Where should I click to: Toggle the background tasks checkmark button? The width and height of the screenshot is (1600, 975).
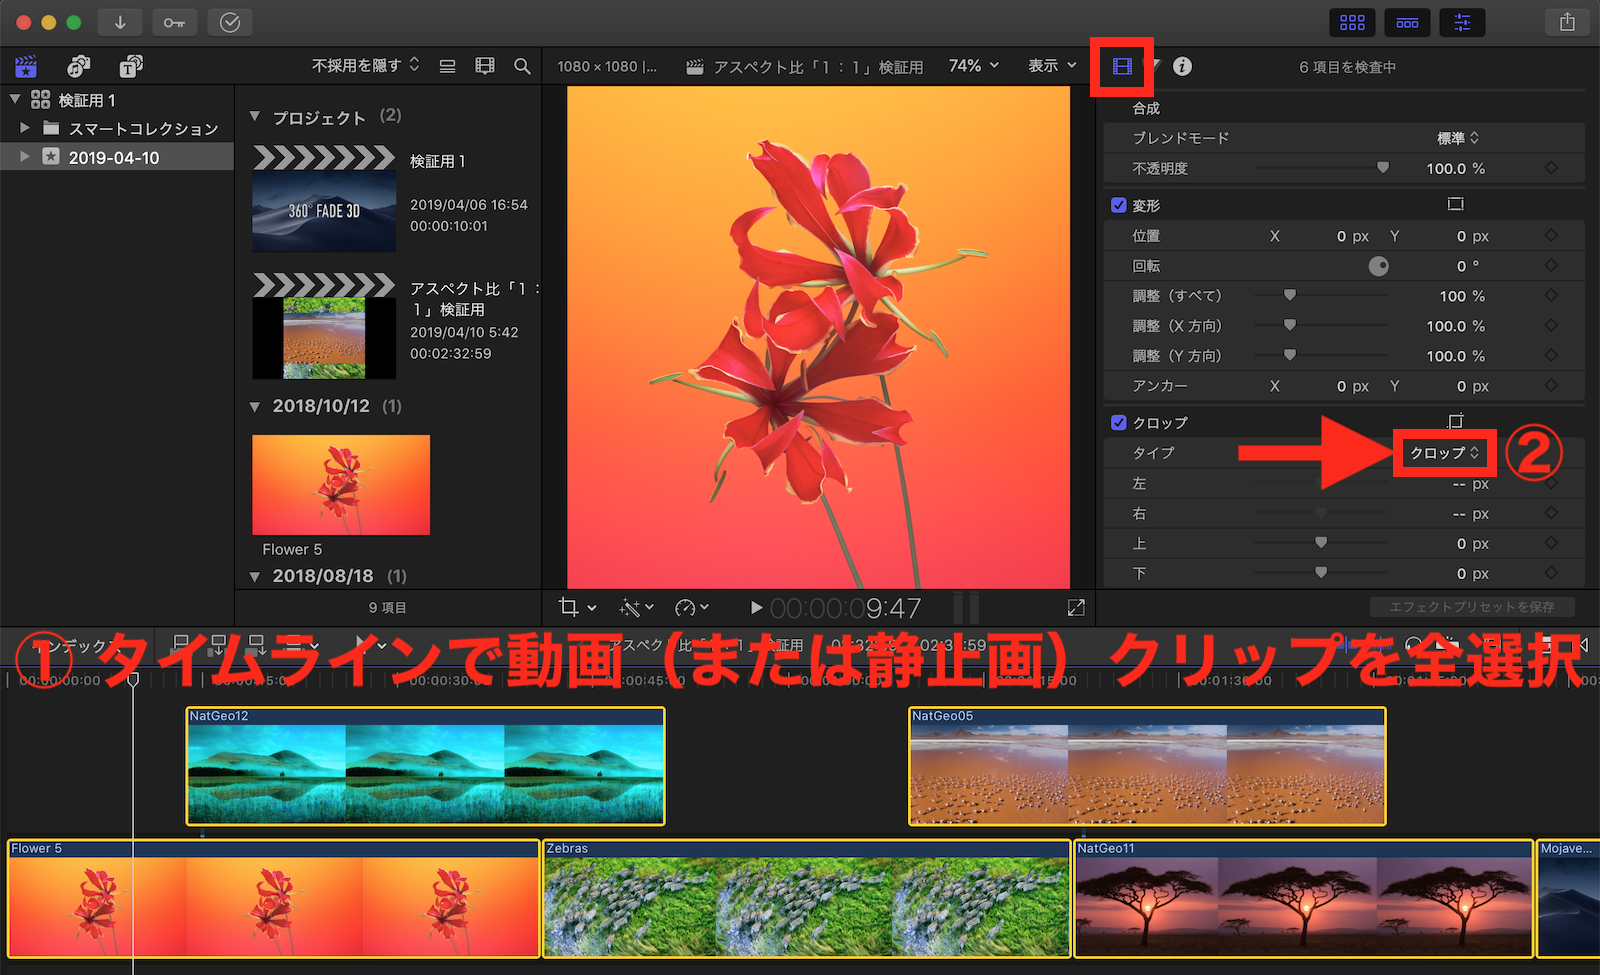pos(230,22)
